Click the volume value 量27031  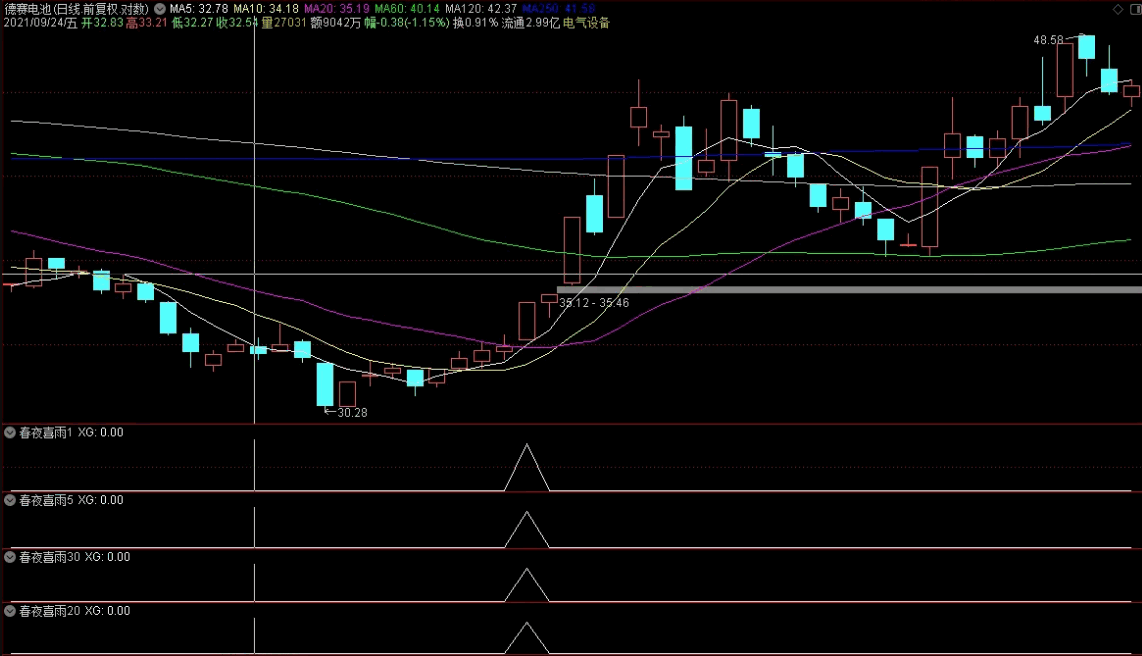click(284, 23)
